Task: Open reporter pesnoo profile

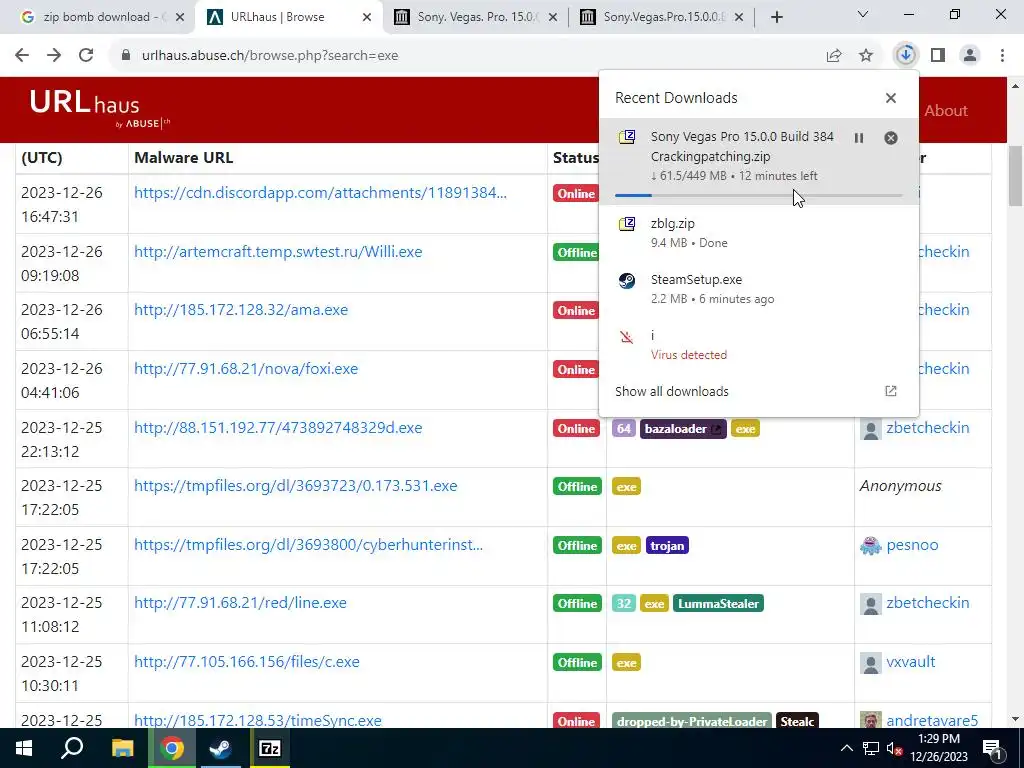Action: (x=912, y=545)
